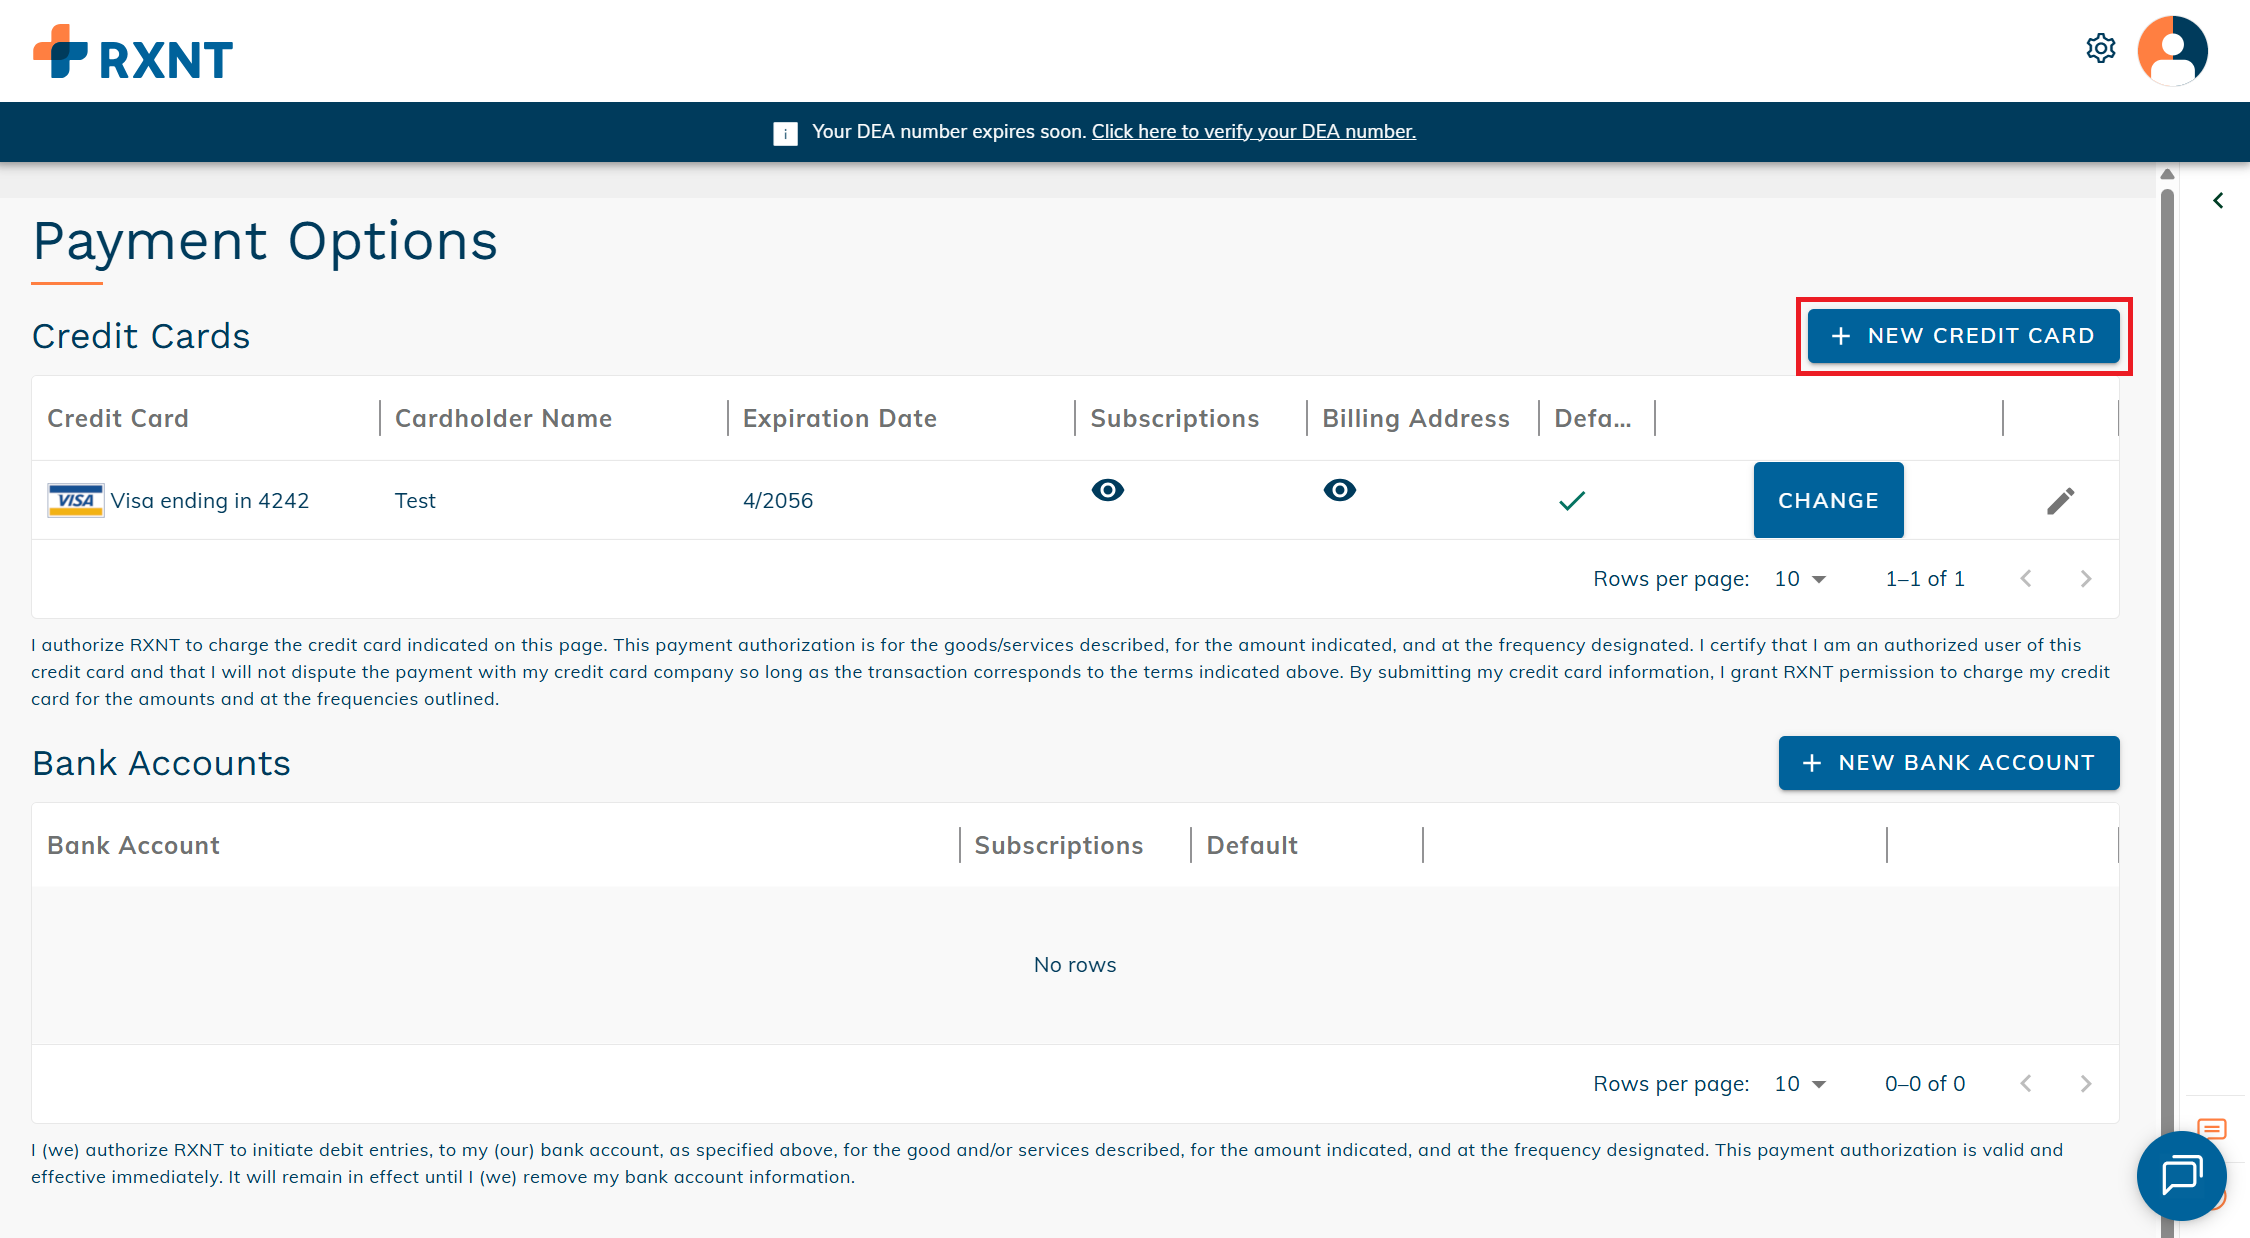The height and width of the screenshot is (1238, 2250).
Task: Click the info icon in DEA banner
Action: pyautogui.click(x=785, y=133)
